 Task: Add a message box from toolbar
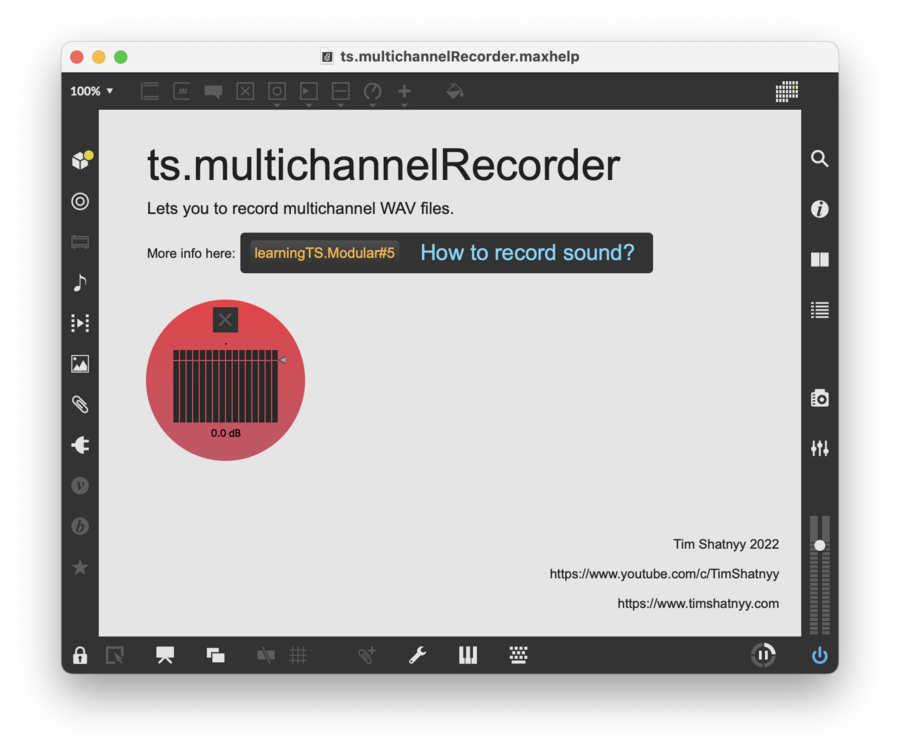click(x=181, y=91)
